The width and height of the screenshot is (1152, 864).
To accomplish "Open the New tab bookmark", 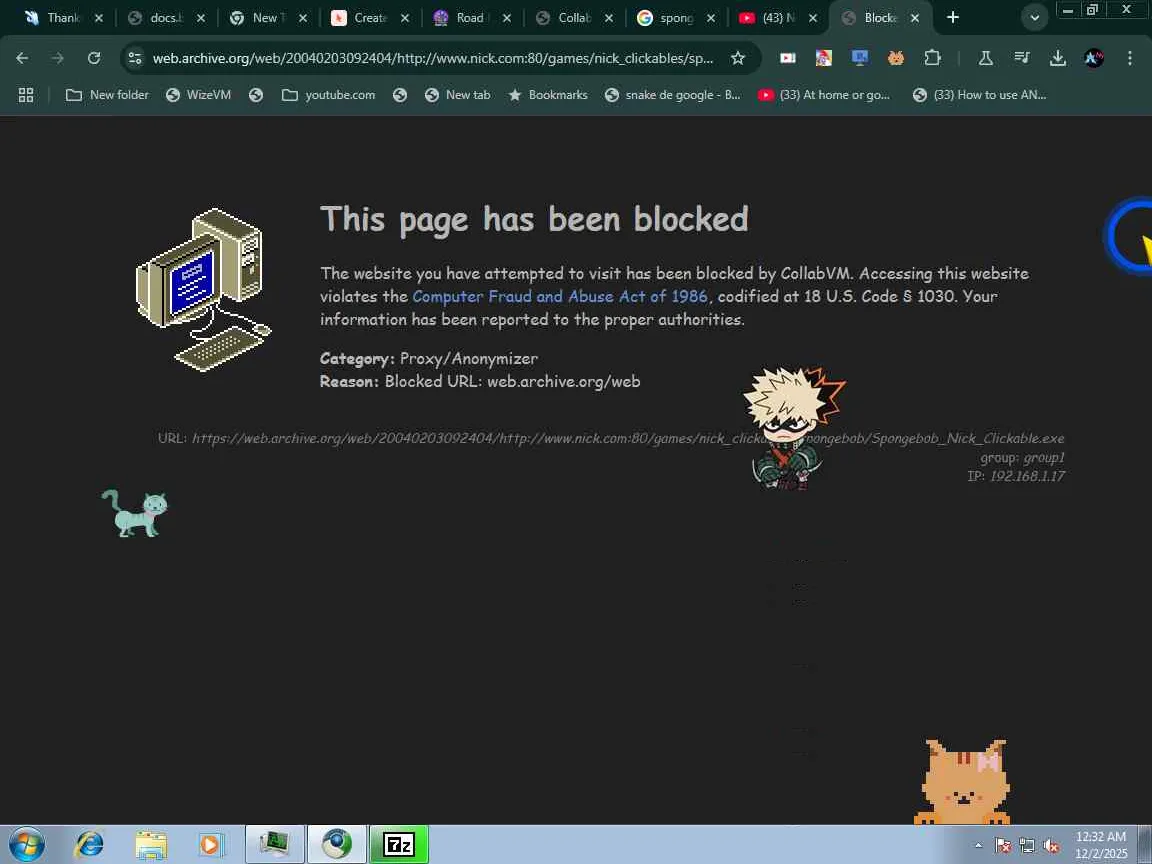I will tap(458, 95).
